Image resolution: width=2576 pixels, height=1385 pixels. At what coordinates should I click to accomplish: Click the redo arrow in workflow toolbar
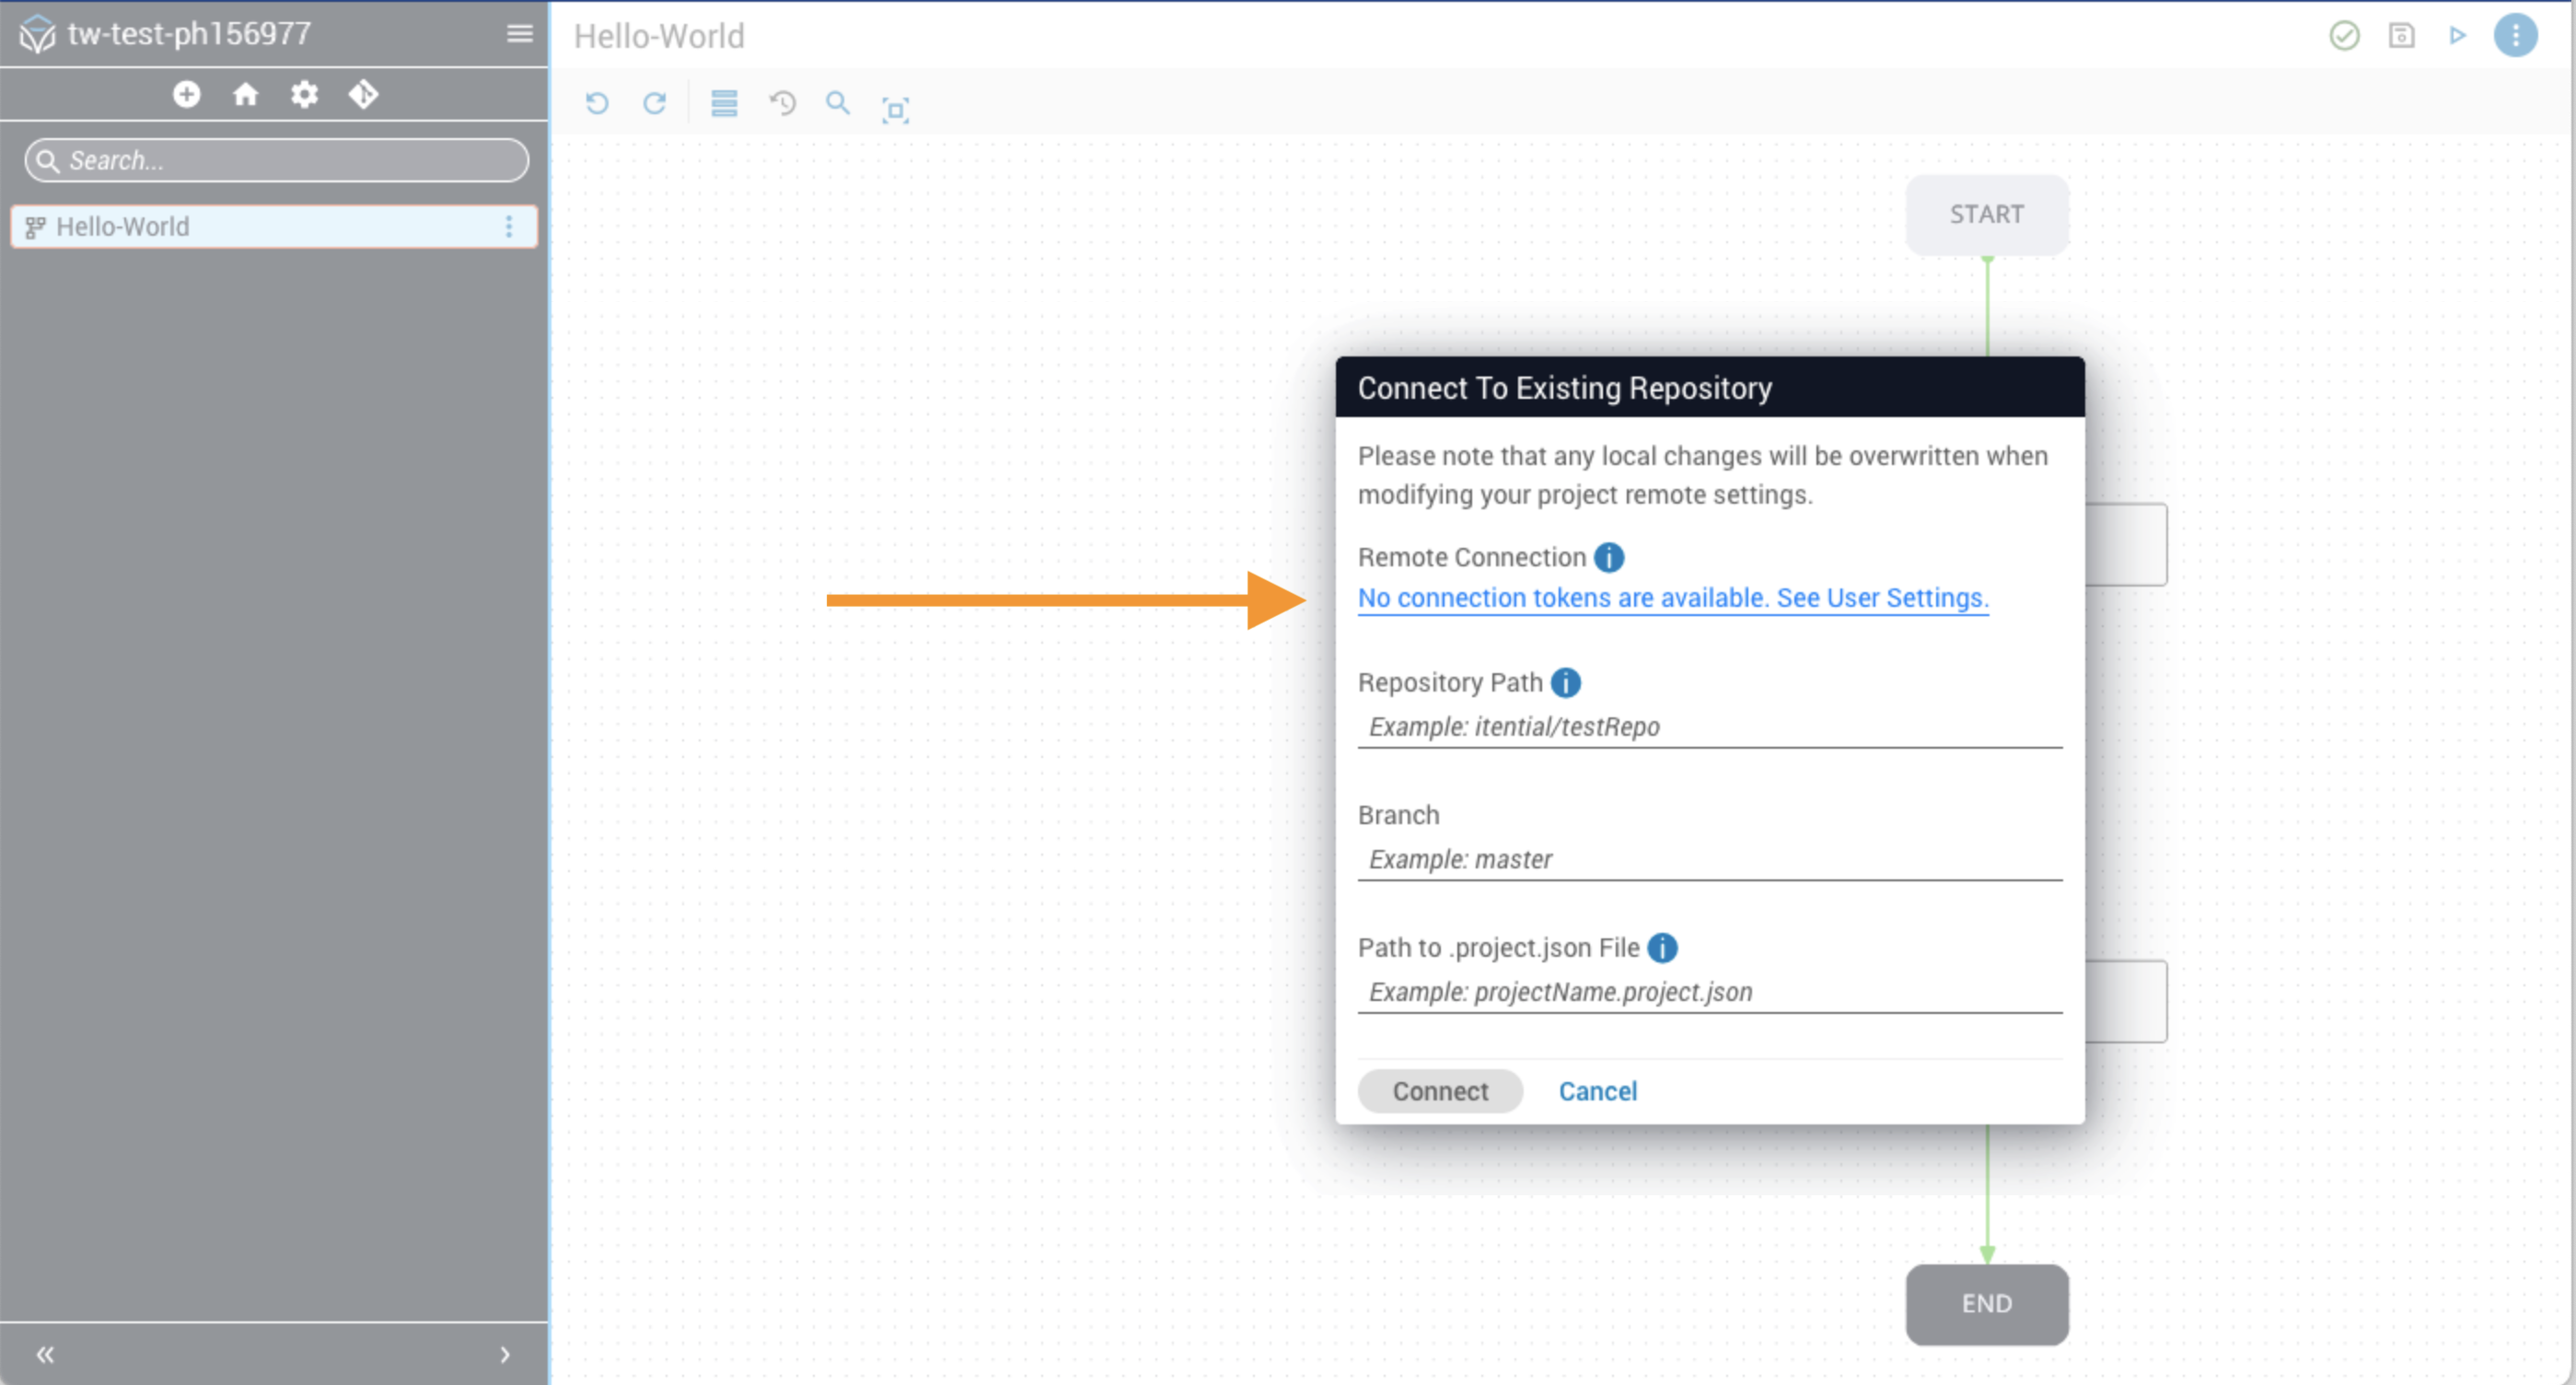tap(654, 103)
